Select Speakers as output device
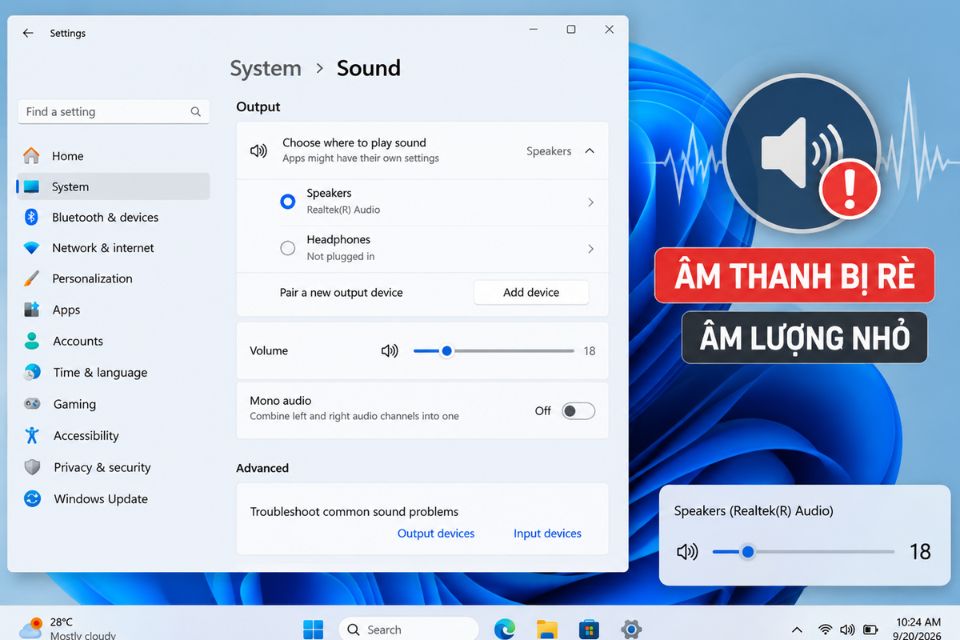The width and height of the screenshot is (960, 640). pyautogui.click(x=287, y=201)
